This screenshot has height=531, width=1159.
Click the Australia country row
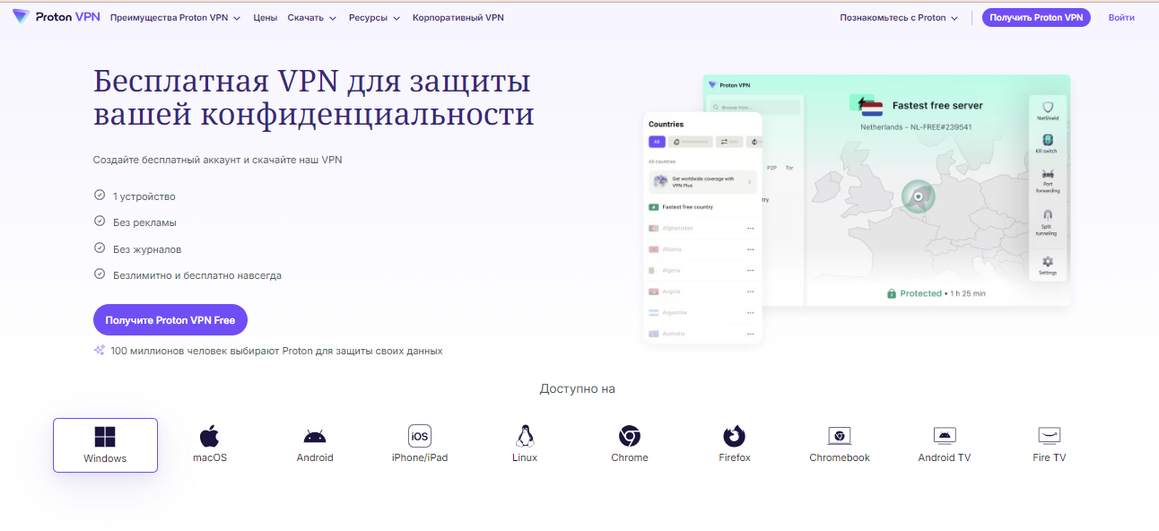coord(702,334)
